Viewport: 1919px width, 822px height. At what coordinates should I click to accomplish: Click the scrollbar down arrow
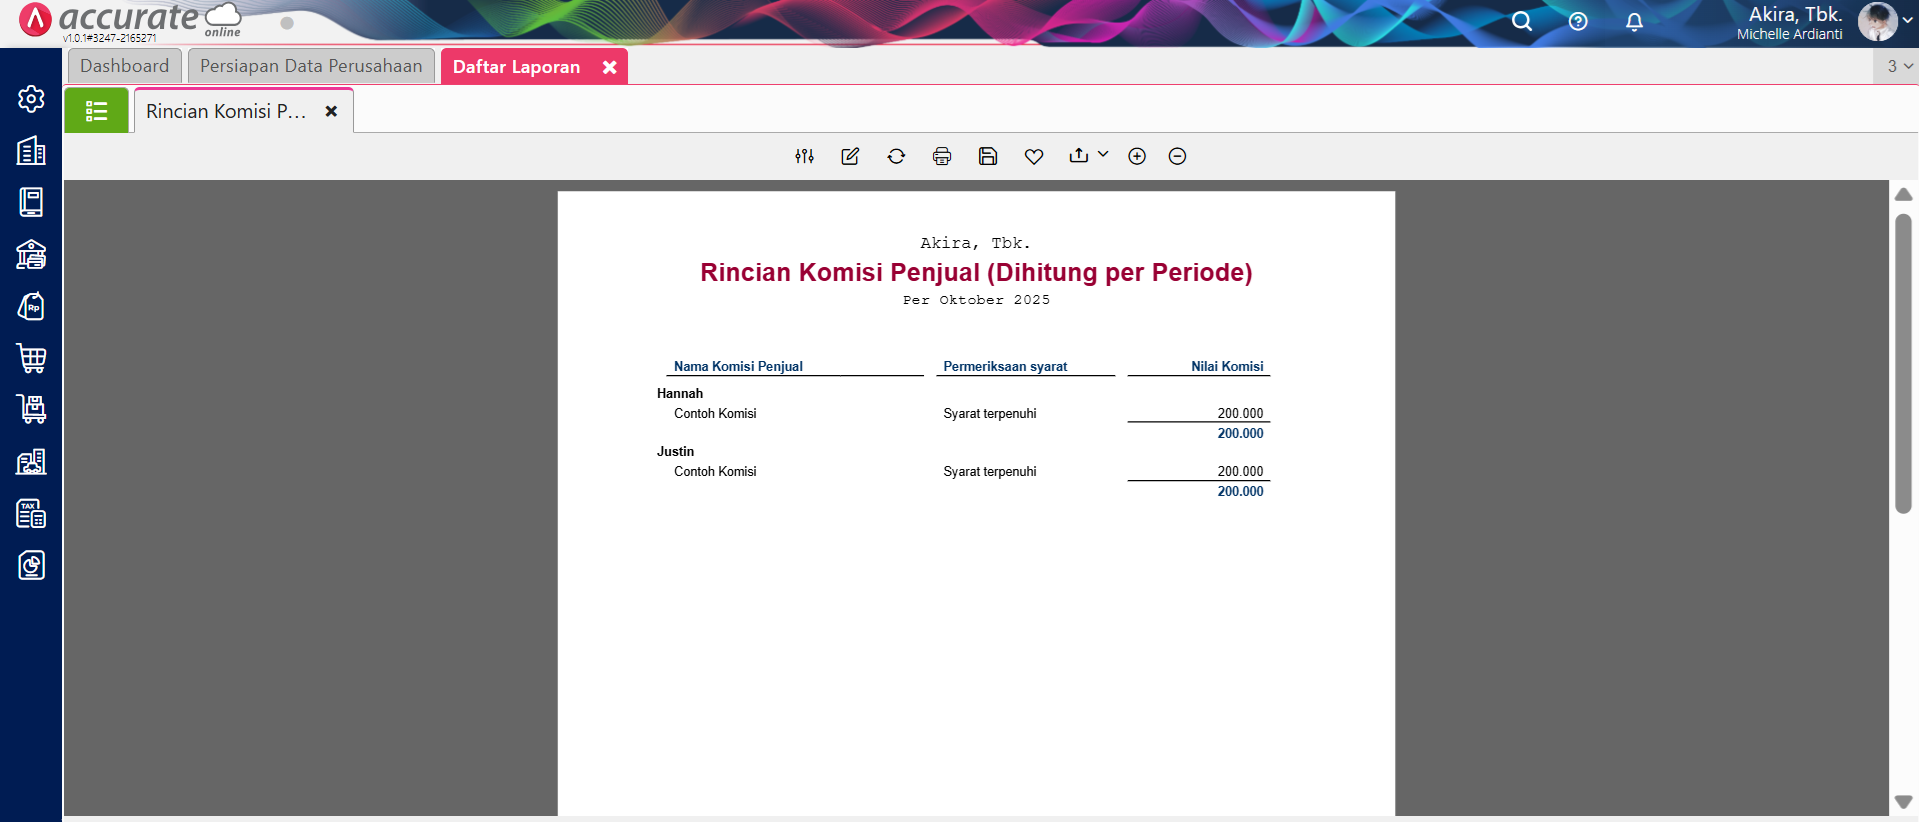click(x=1903, y=802)
